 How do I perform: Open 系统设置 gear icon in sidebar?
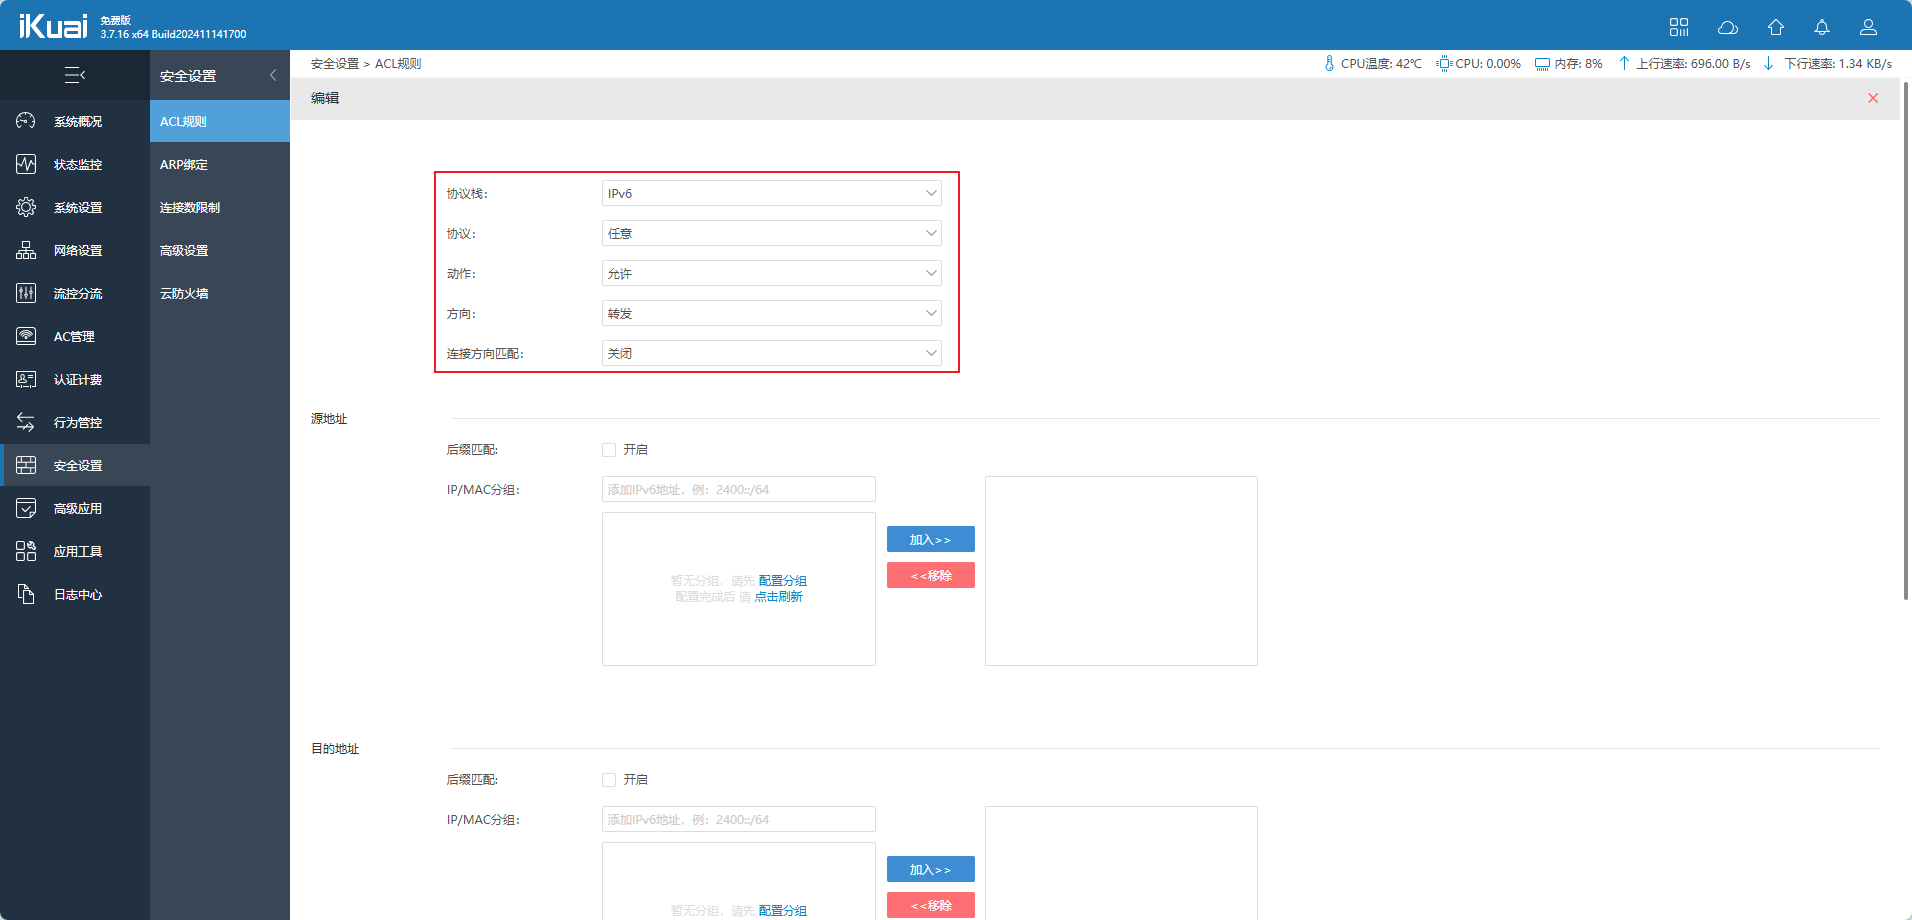coord(26,207)
